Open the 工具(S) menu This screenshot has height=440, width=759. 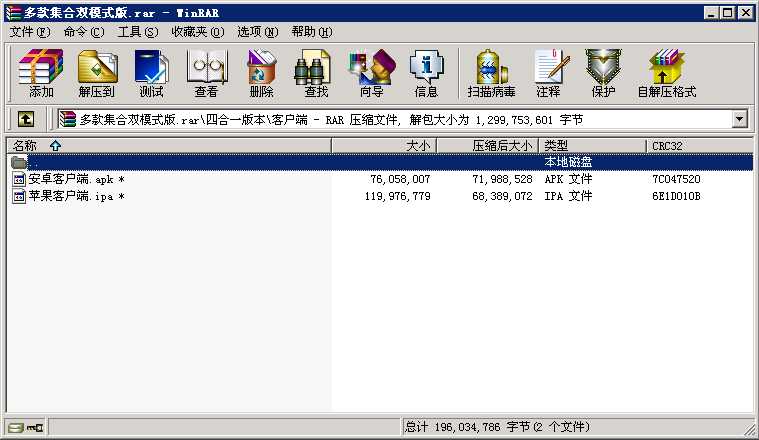click(x=138, y=32)
